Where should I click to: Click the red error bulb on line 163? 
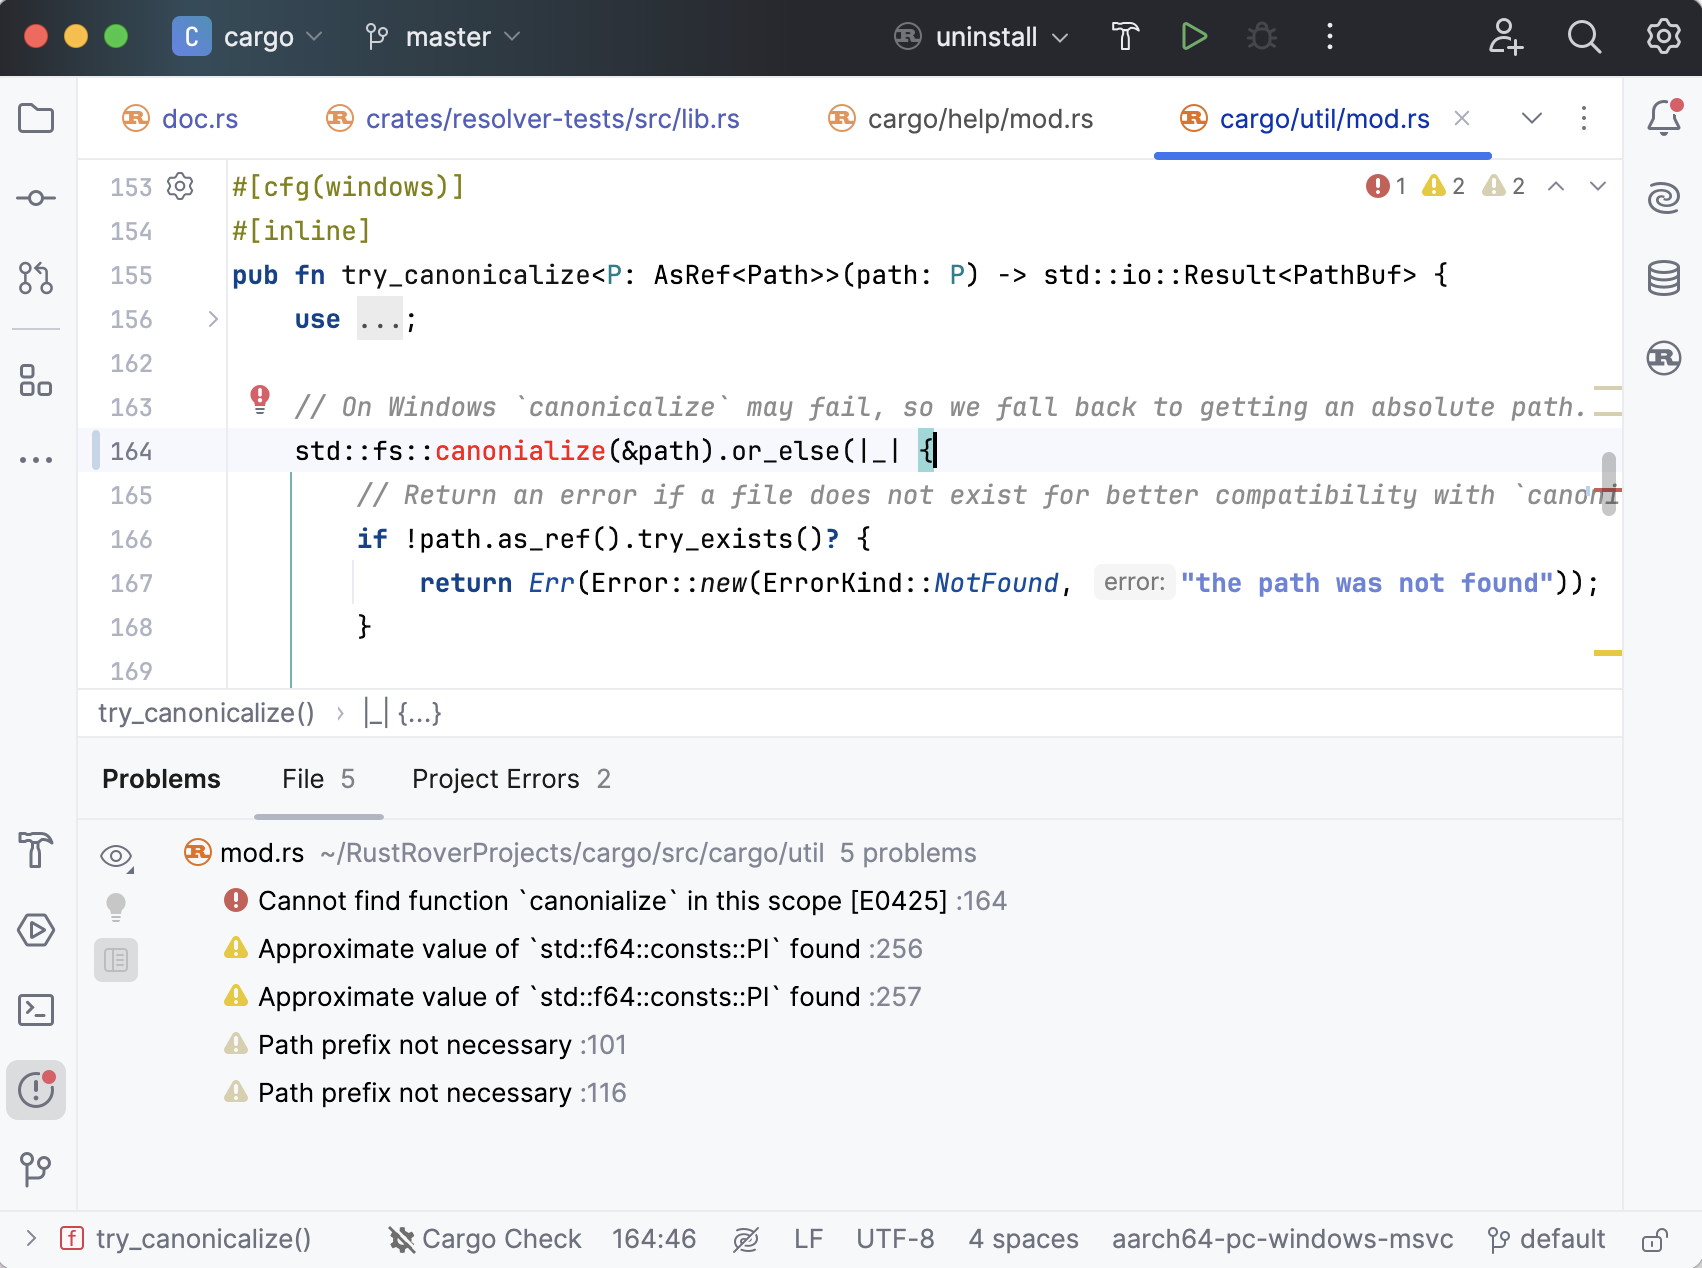[260, 399]
